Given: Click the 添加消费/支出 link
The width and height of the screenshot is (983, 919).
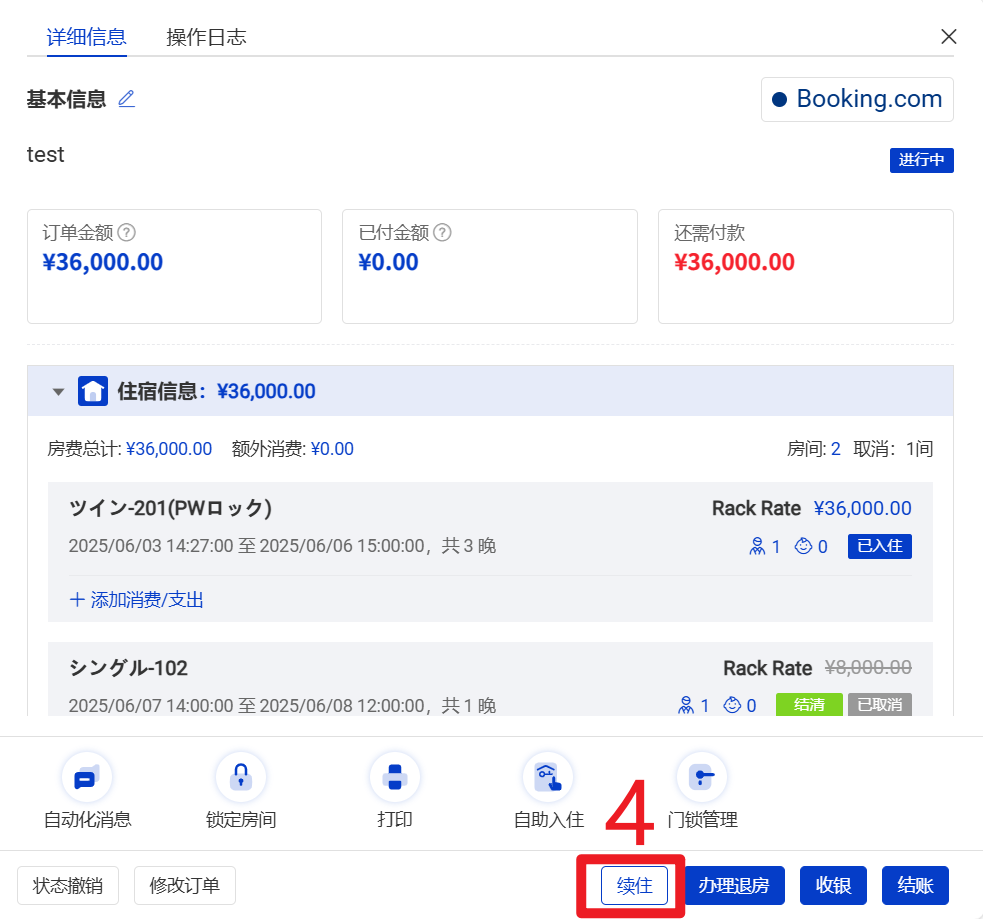Looking at the screenshot, I should (137, 600).
